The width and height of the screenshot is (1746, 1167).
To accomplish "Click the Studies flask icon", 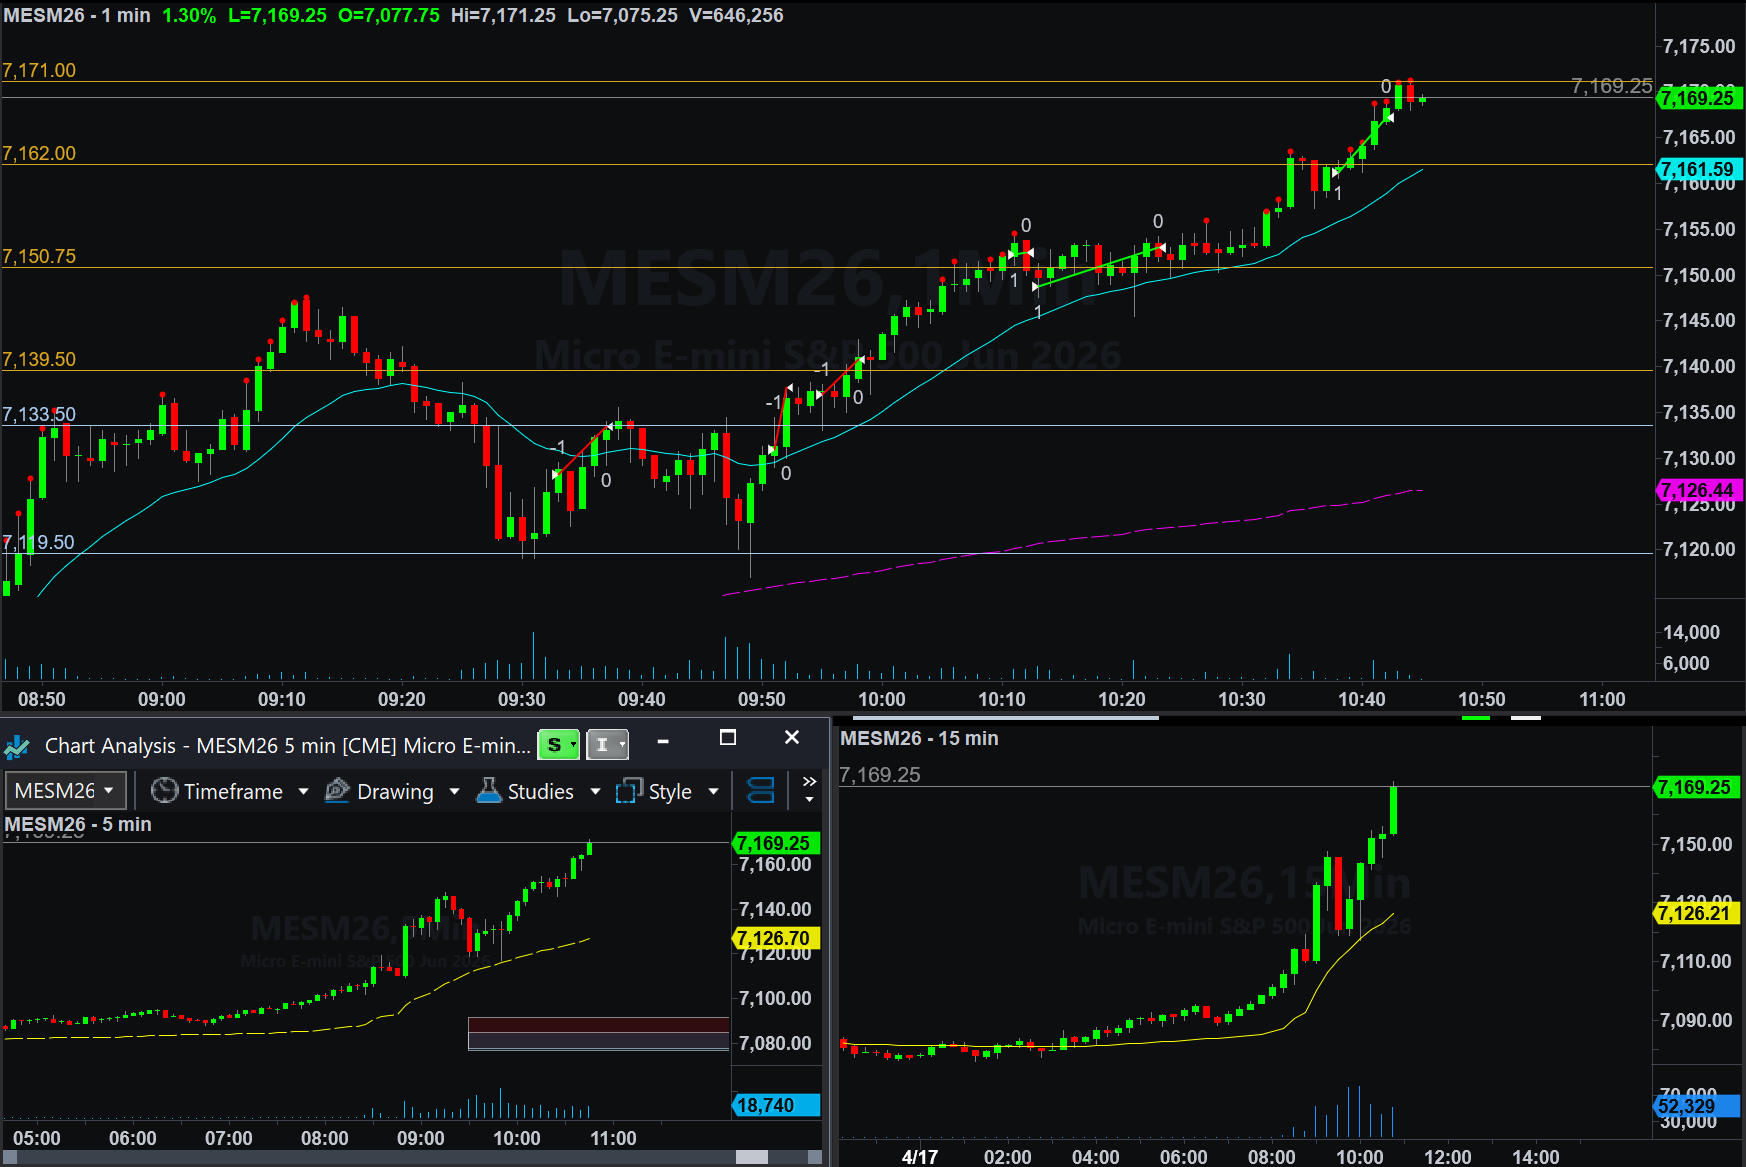I will pos(489,791).
